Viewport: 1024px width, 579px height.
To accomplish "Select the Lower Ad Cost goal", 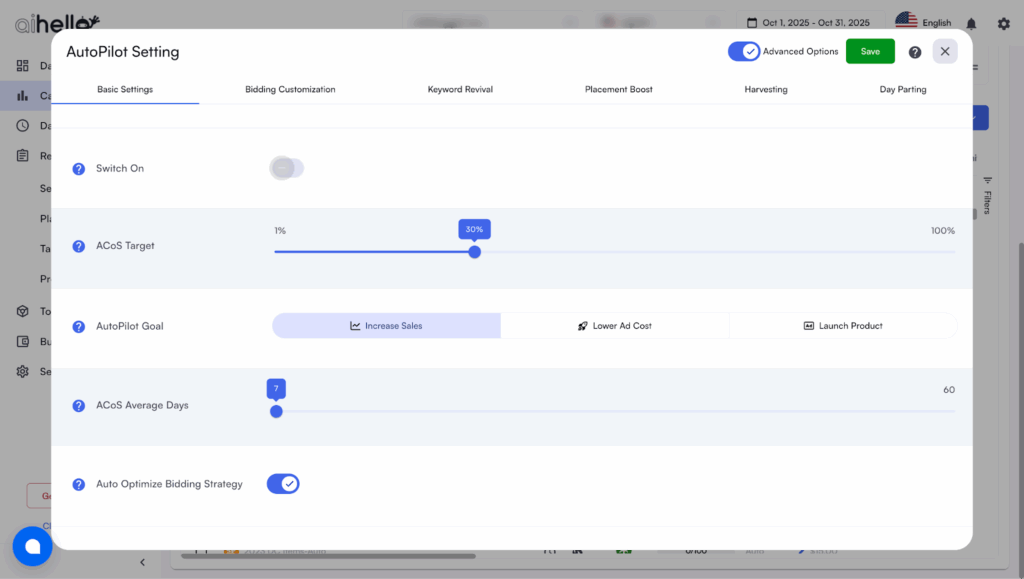I will [614, 326].
